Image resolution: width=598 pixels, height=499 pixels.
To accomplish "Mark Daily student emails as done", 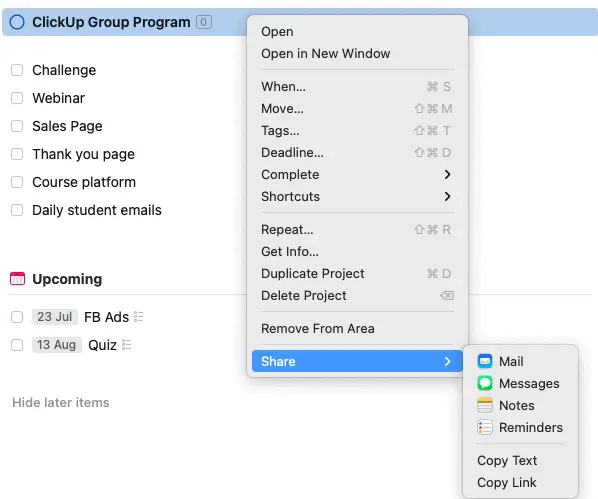I will tap(17, 210).
